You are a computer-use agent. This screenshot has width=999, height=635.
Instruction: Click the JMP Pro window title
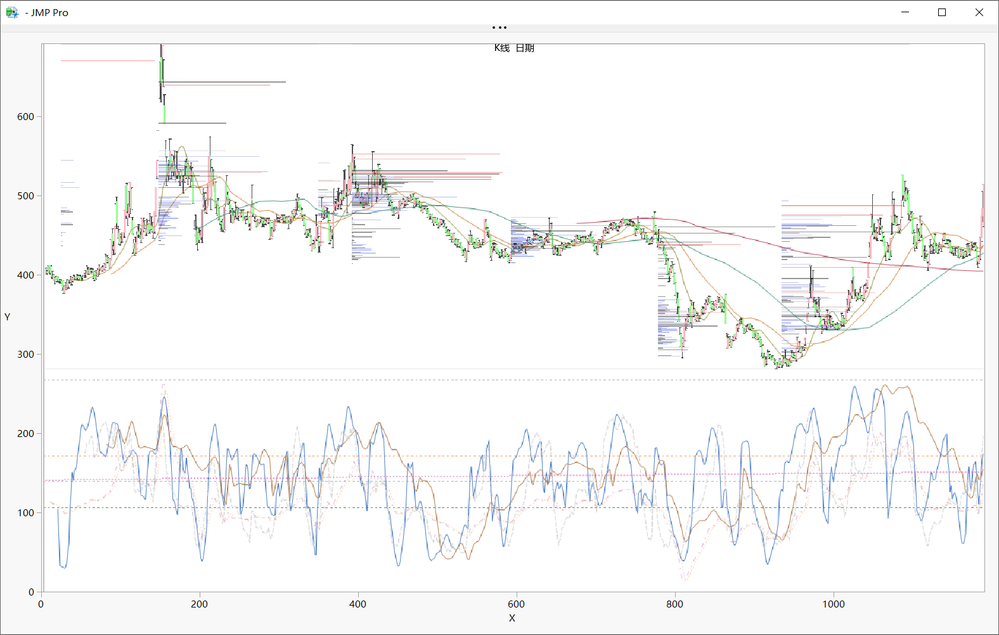(47, 13)
